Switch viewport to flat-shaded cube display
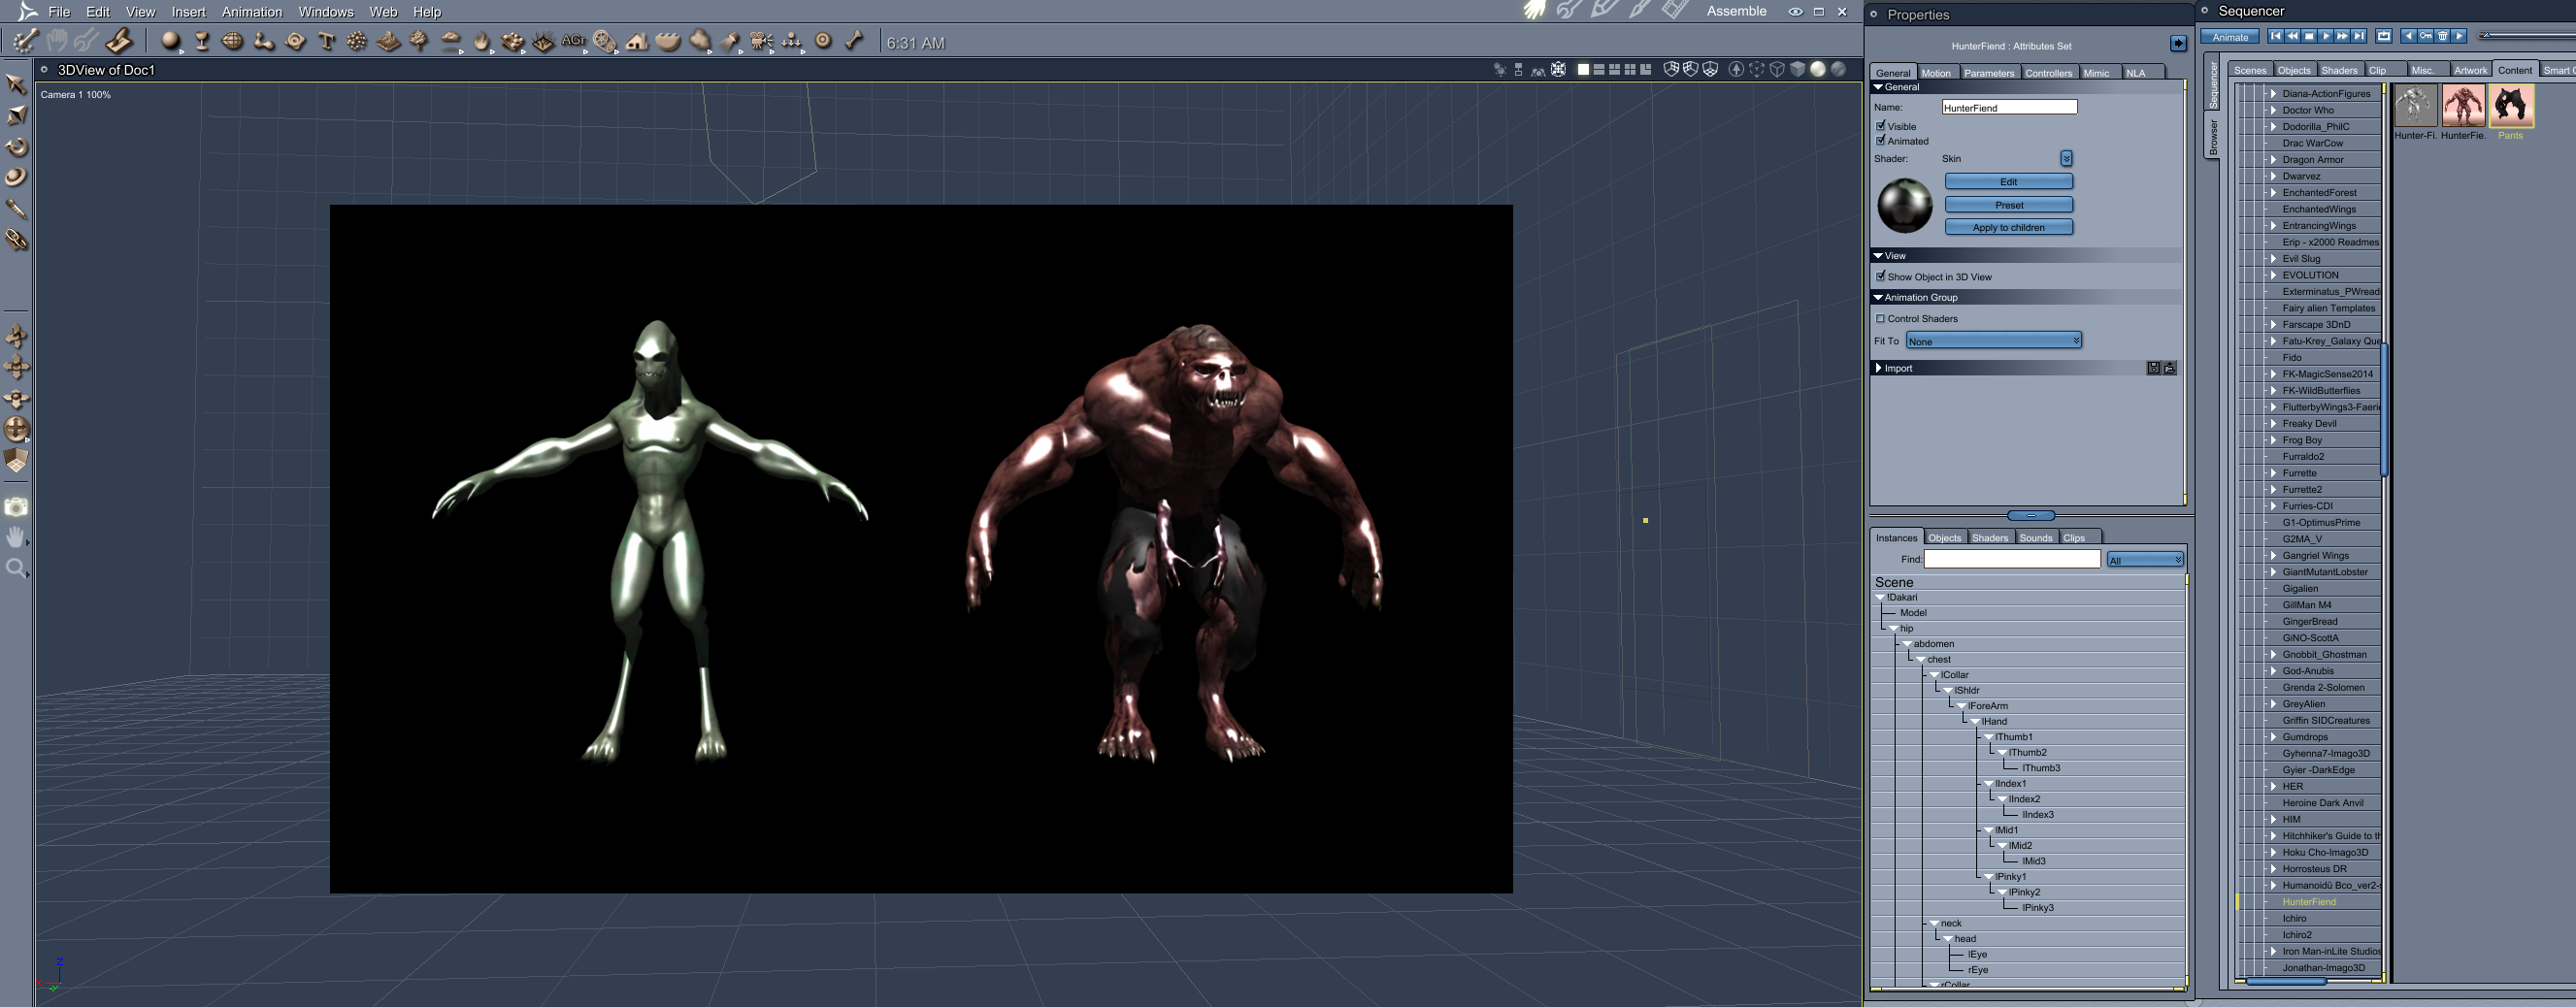Image resolution: width=2576 pixels, height=1007 pixels. click(x=1797, y=69)
